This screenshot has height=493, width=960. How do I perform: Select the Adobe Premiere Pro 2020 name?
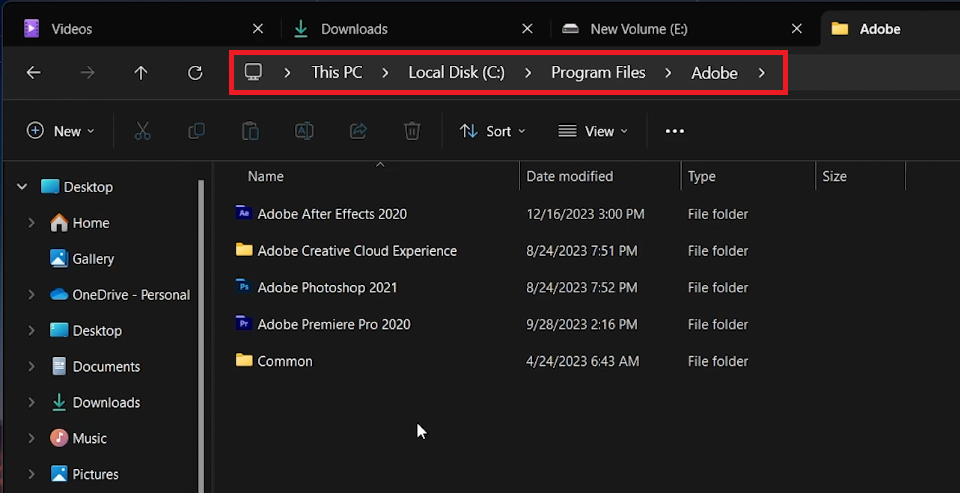(x=334, y=324)
